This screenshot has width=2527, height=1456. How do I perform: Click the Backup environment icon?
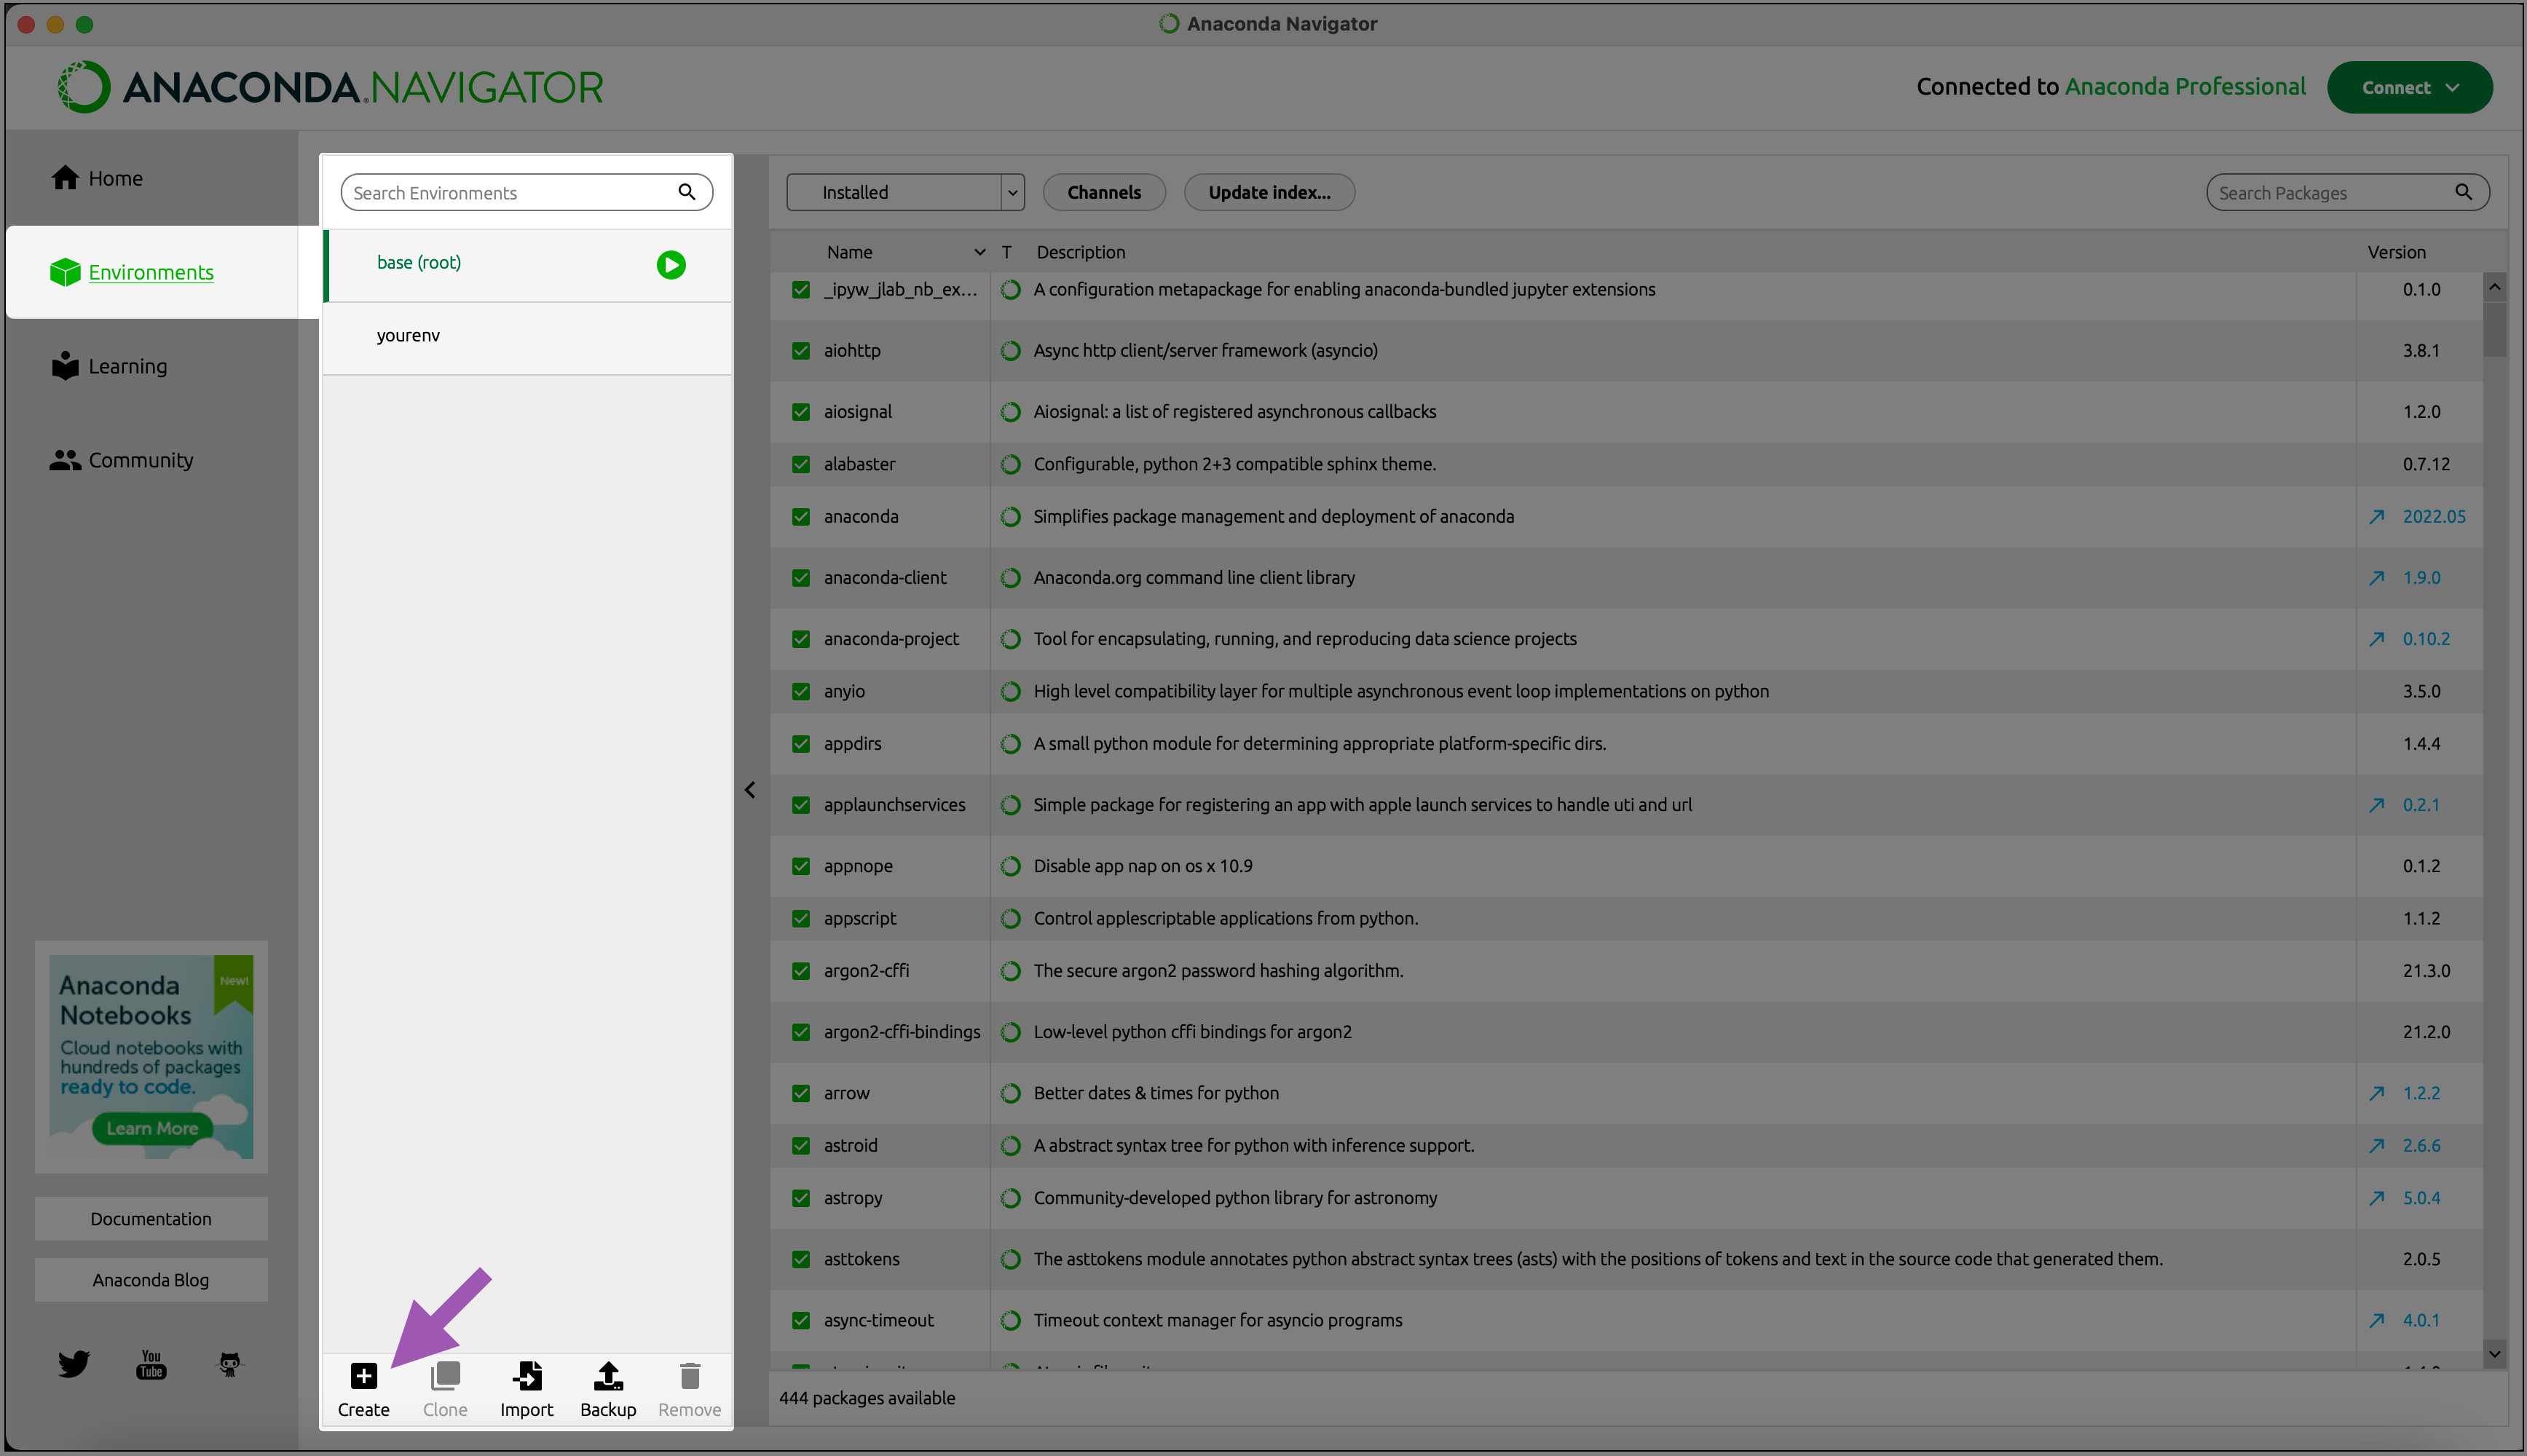pos(608,1377)
